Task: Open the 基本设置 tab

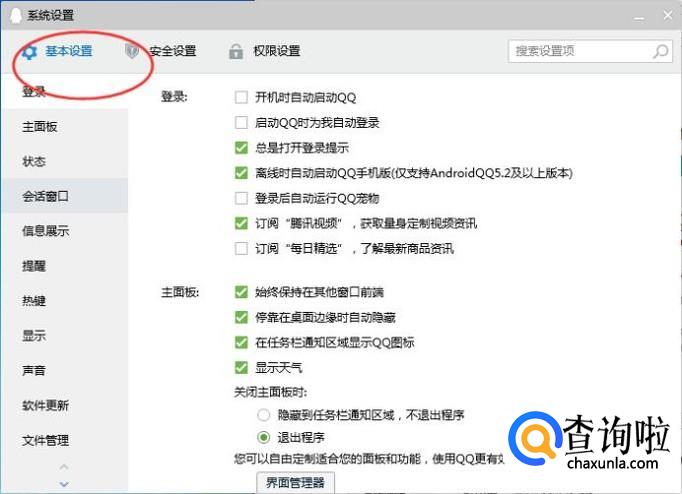Action: tap(69, 51)
